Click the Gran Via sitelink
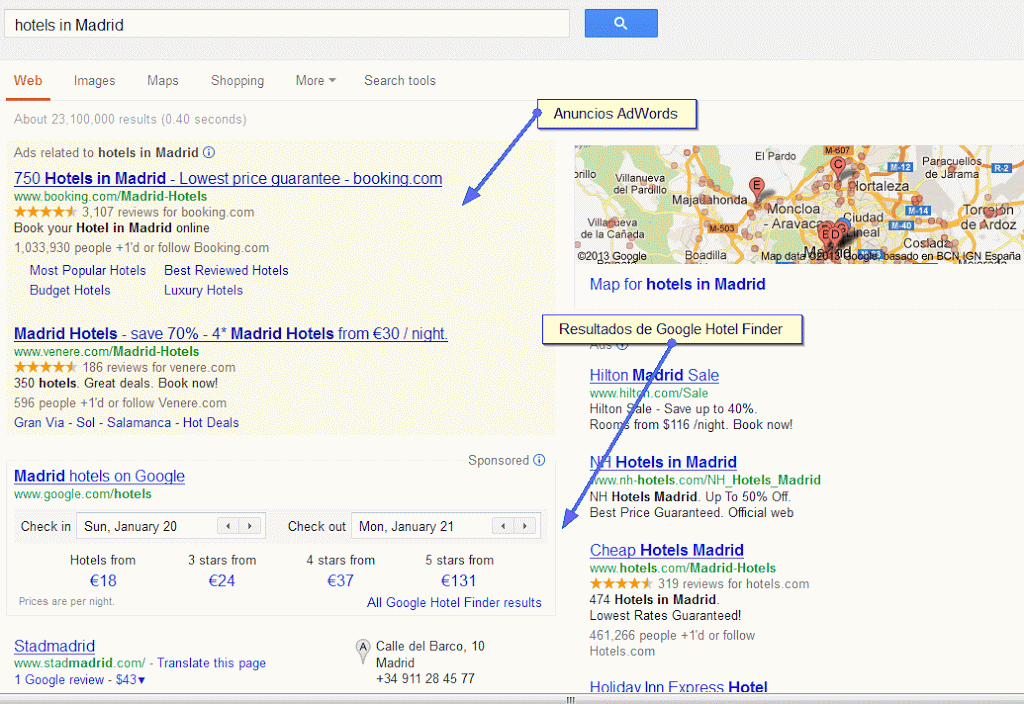This screenshot has height=704, width=1024. pos(39,422)
